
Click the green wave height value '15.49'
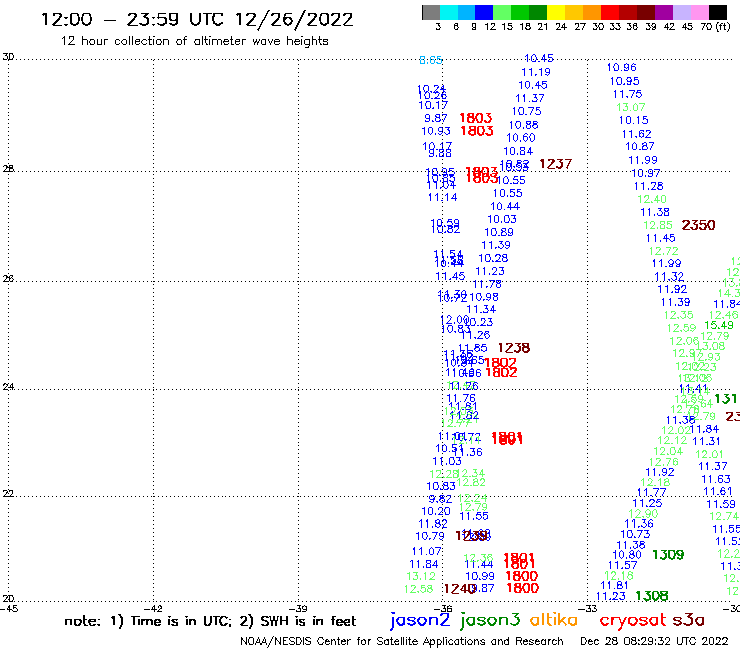tap(719, 325)
